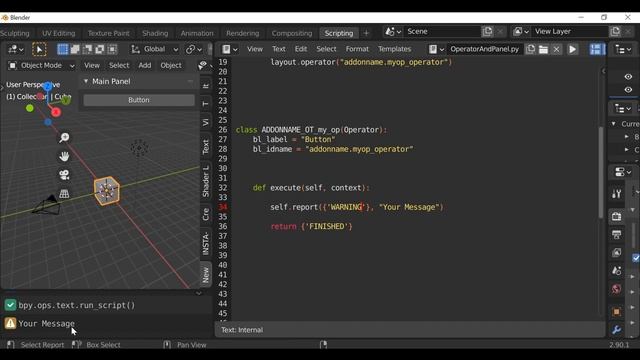Open pivot/link dropdown after Global
The image size is (640, 360).
pos(193,49)
